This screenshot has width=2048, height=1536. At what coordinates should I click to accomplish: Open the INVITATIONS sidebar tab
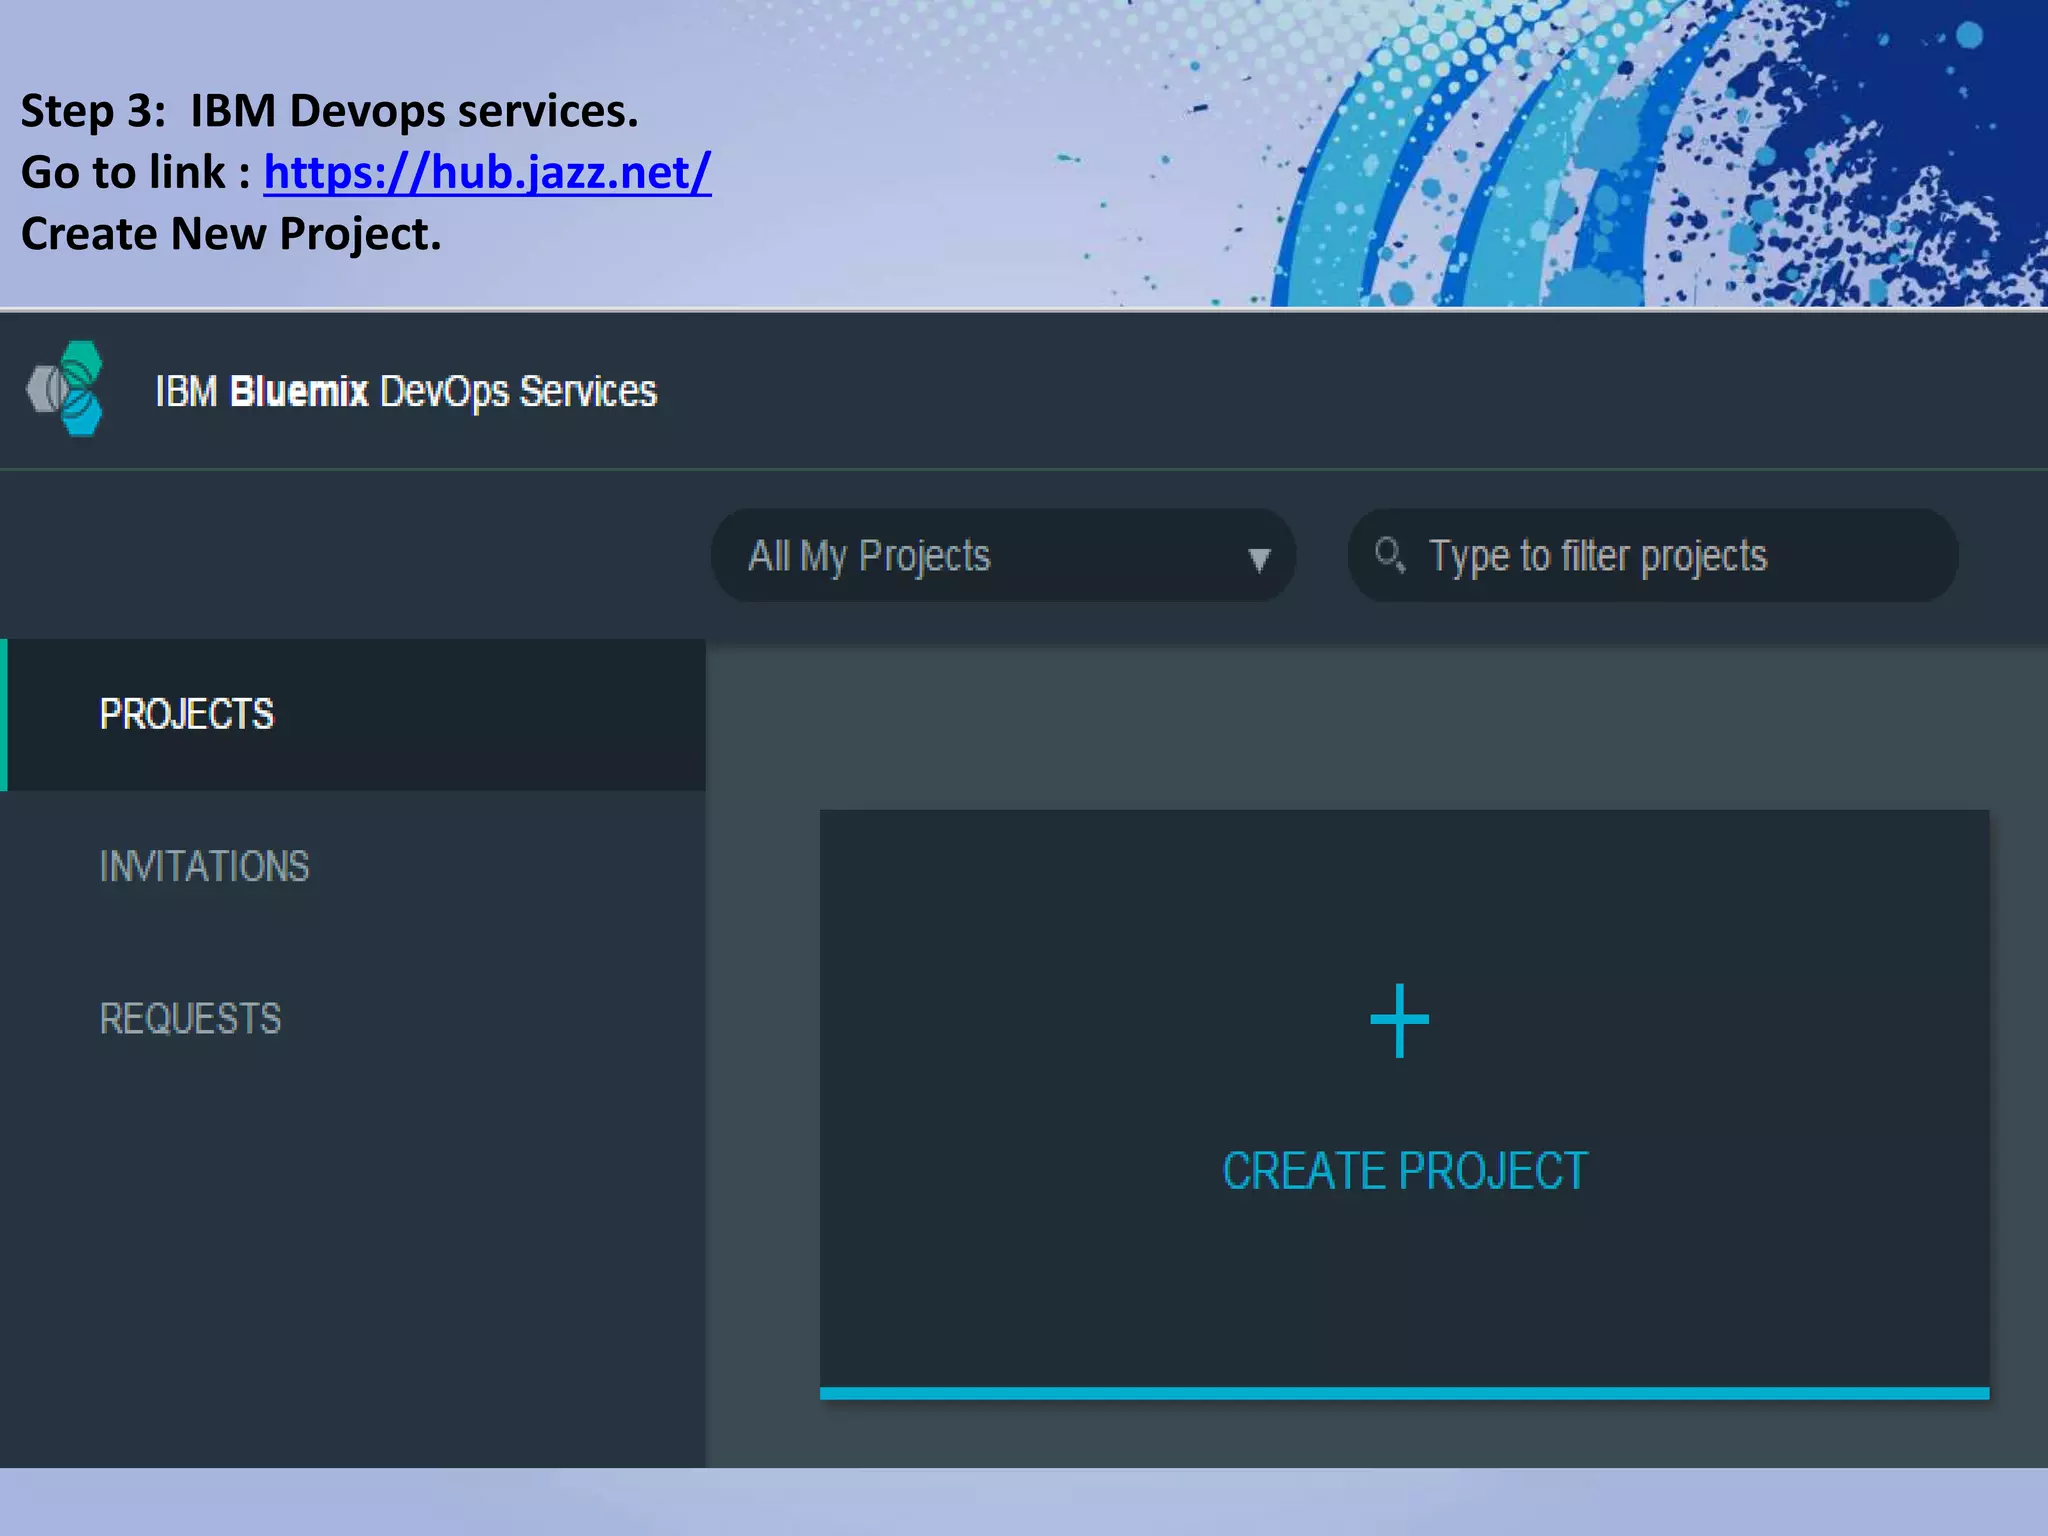tap(353, 866)
